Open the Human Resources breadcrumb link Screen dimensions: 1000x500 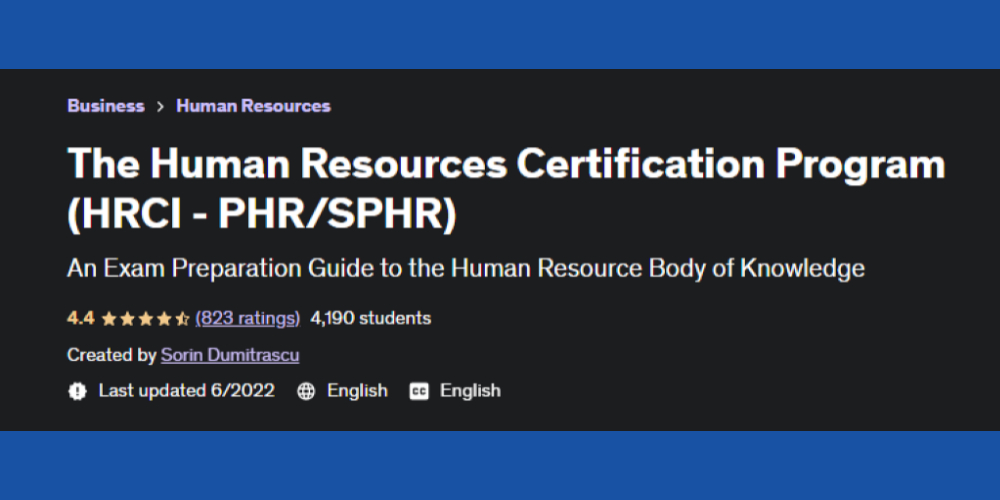253,106
